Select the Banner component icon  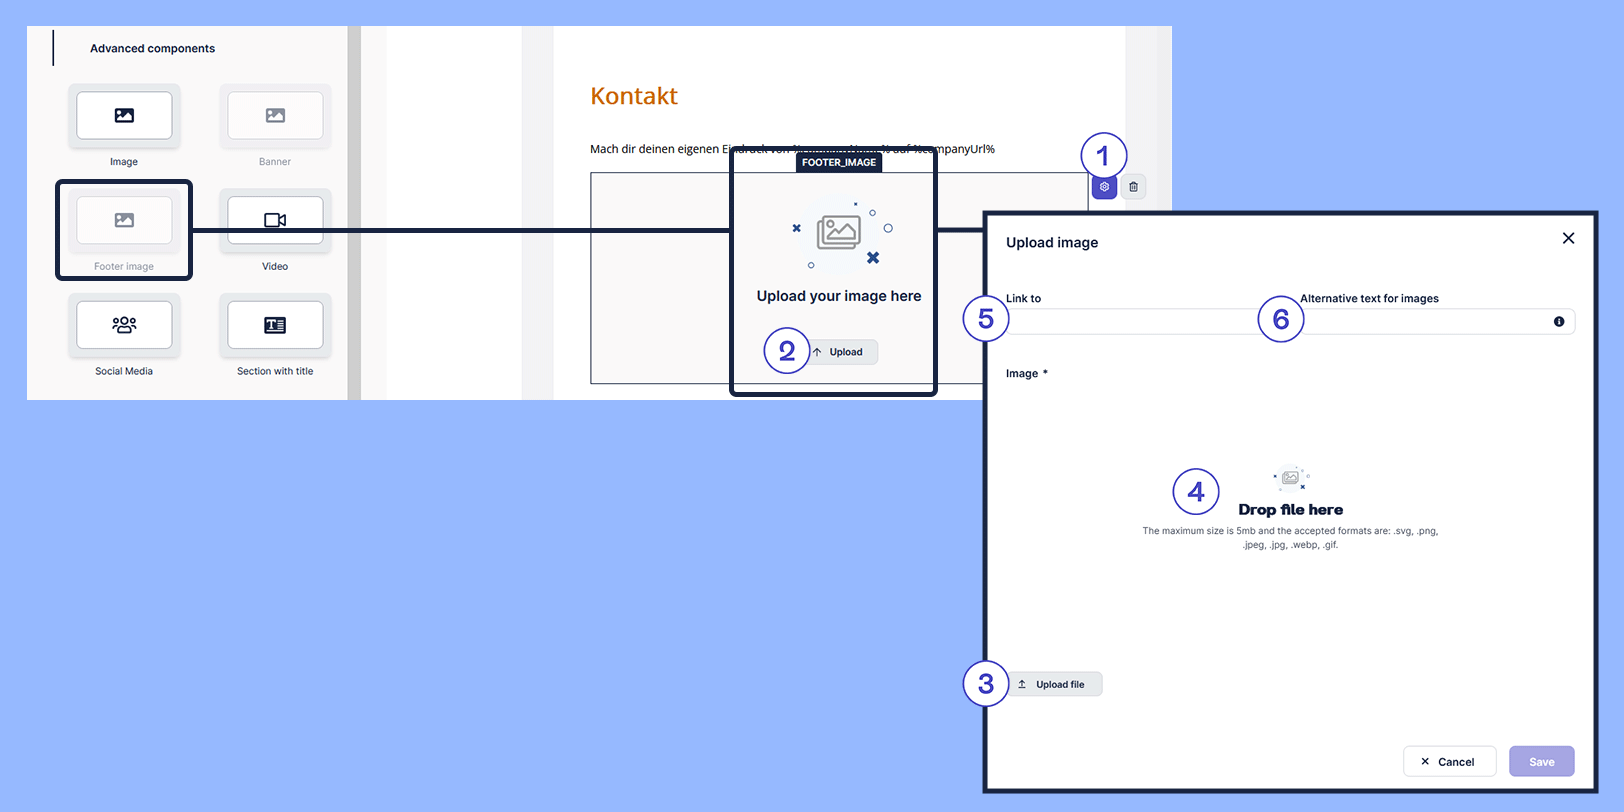[x=275, y=116]
